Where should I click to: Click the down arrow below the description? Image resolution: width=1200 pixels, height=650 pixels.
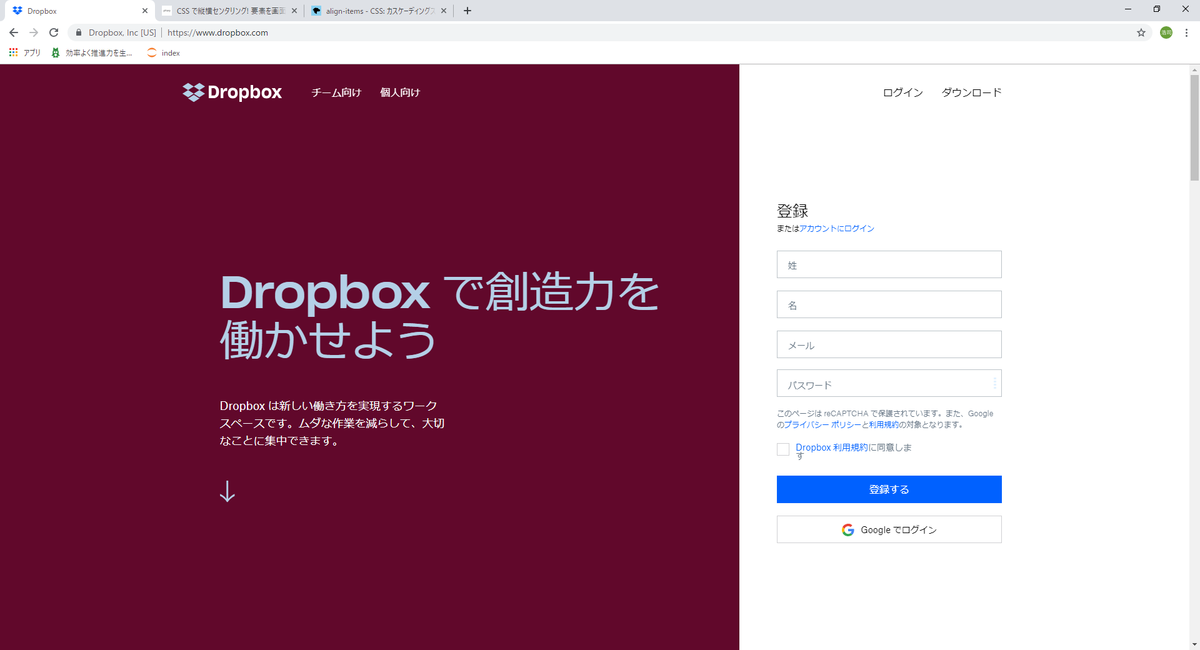click(227, 491)
